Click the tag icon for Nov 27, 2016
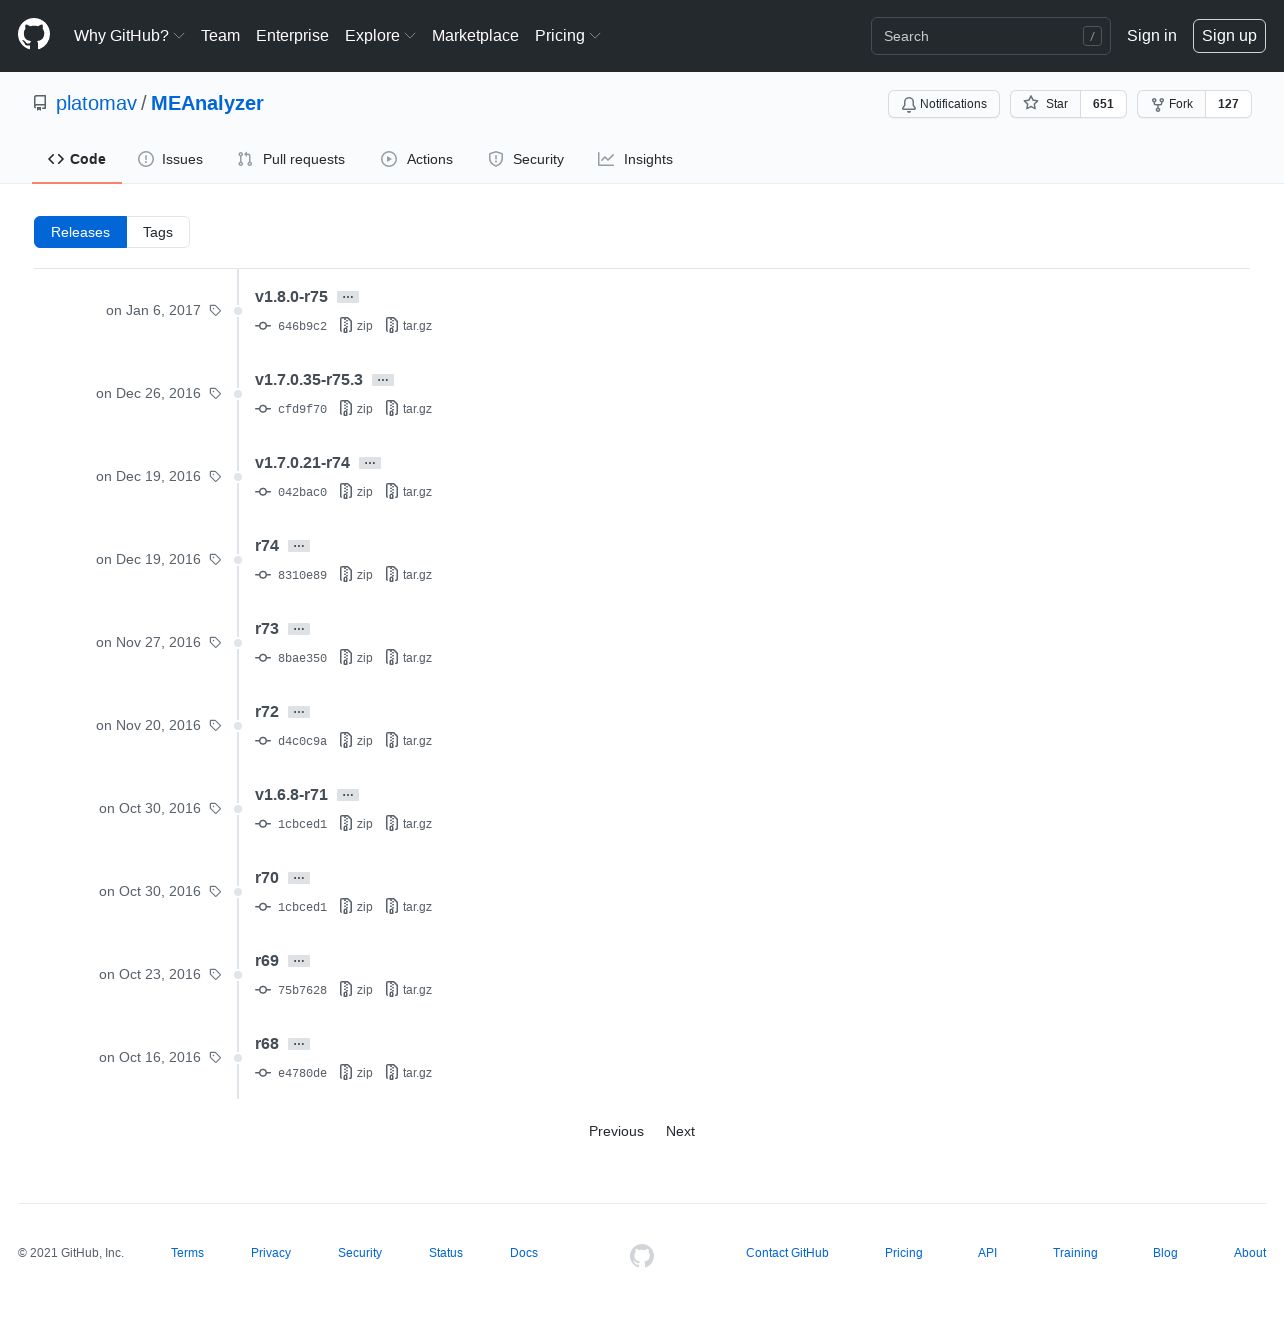Screen dimensions: 1284x1318 (215, 643)
